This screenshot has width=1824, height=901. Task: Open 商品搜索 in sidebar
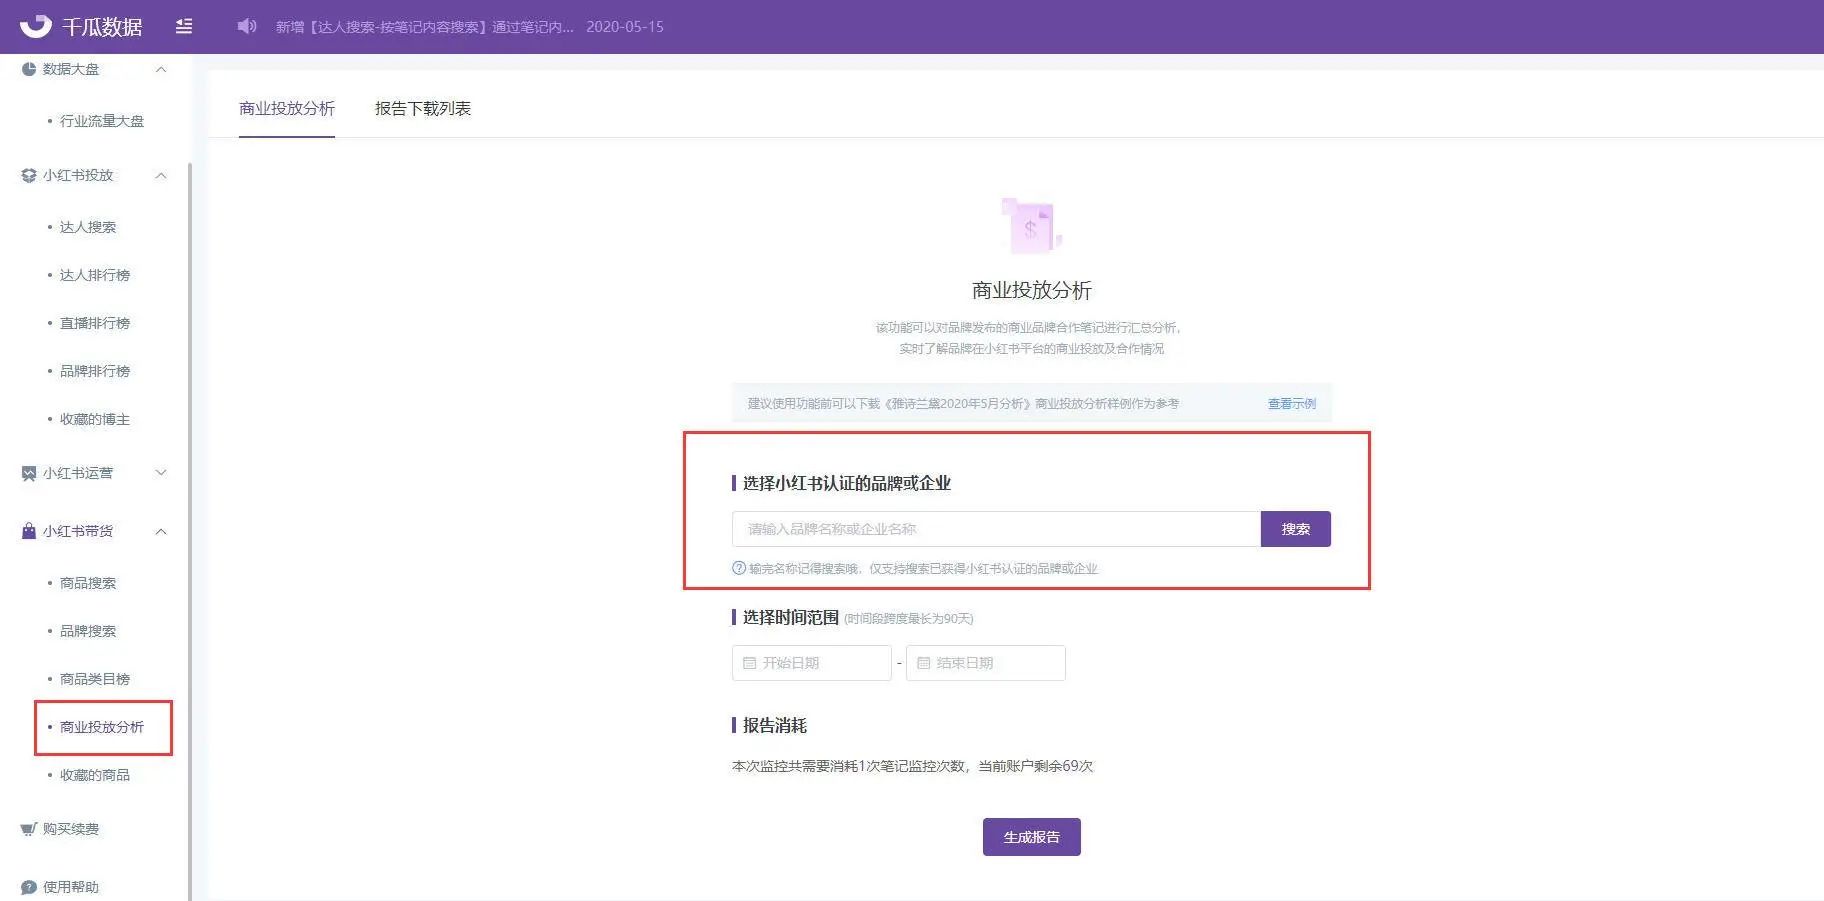(88, 583)
